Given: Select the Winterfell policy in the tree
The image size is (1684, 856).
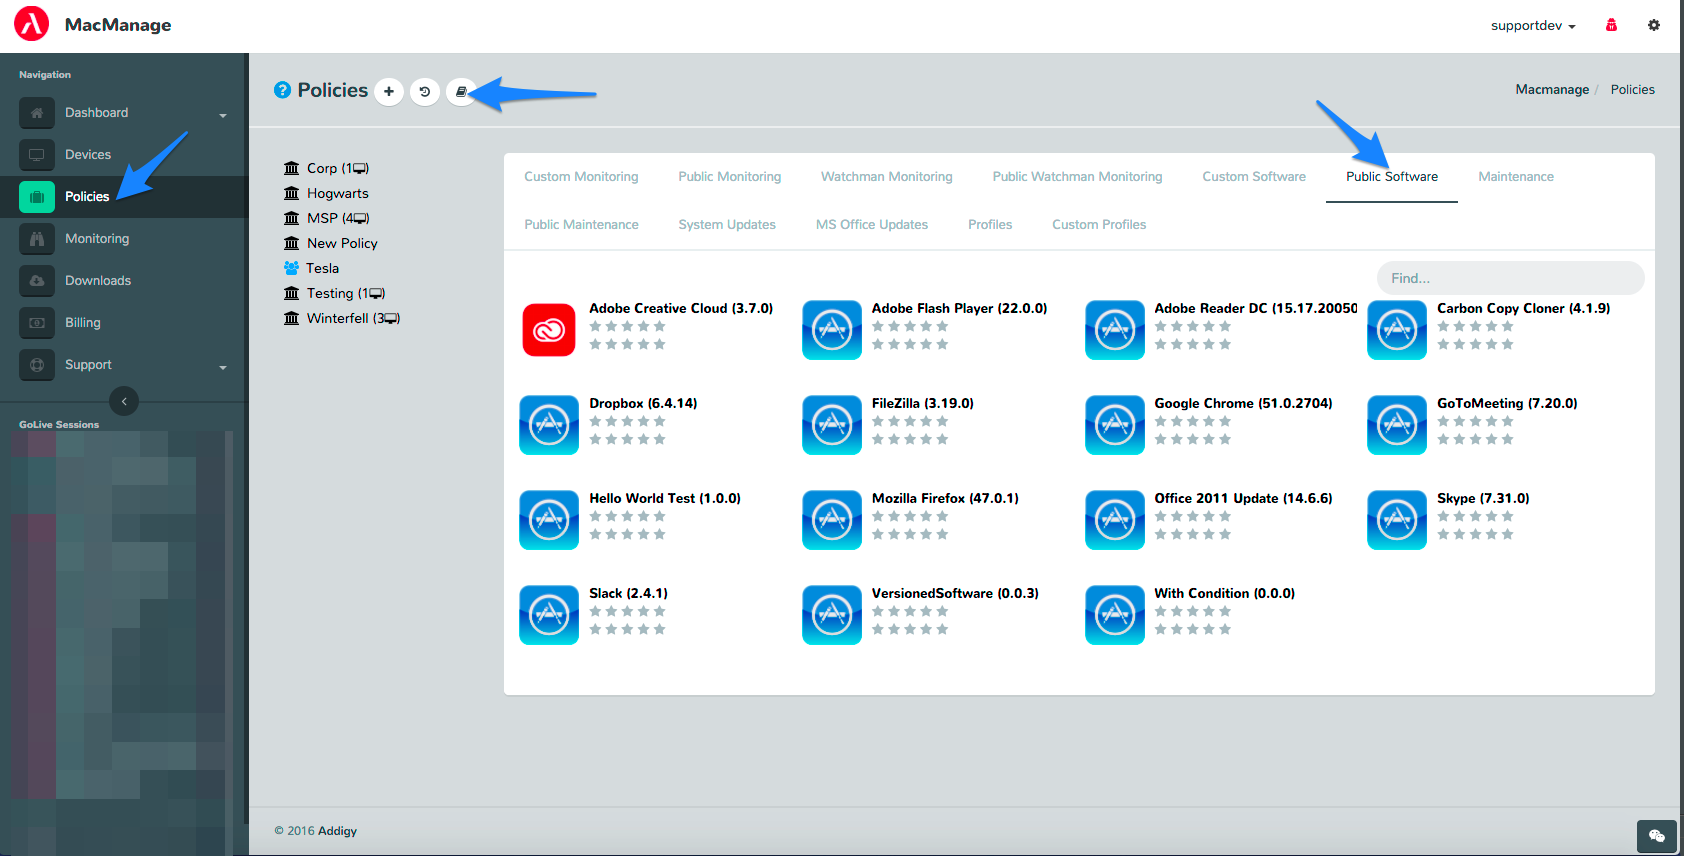Looking at the screenshot, I should tap(337, 318).
